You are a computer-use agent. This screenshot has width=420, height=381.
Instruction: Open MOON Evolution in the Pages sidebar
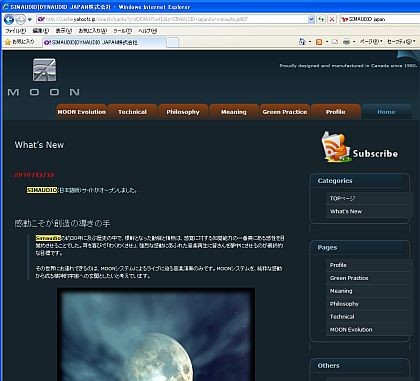pos(351,330)
